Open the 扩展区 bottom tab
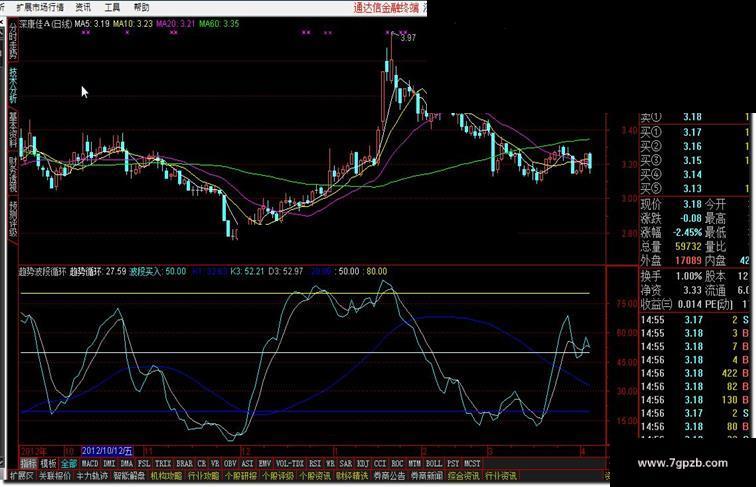Image resolution: width=756 pixels, height=487 pixels. tap(22, 476)
